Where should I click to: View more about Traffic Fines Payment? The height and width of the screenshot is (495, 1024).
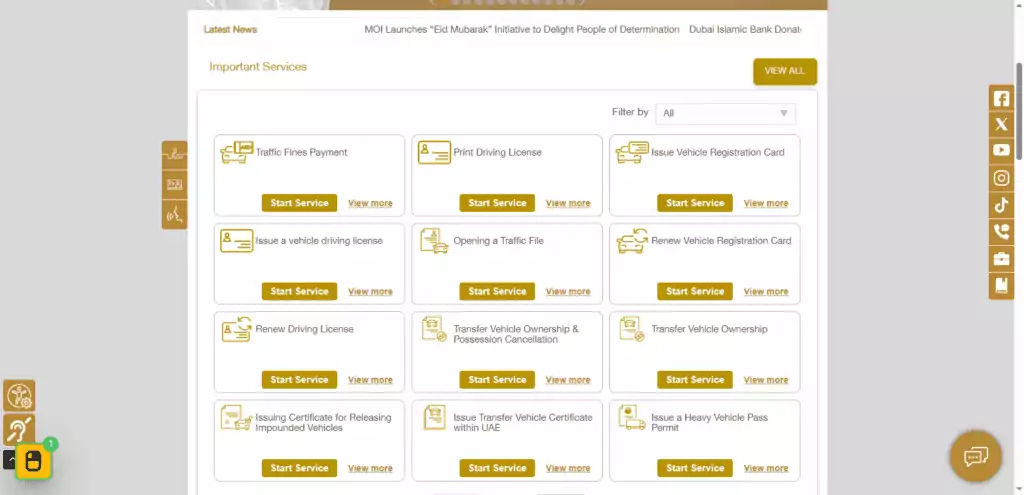click(x=370, y=203)
